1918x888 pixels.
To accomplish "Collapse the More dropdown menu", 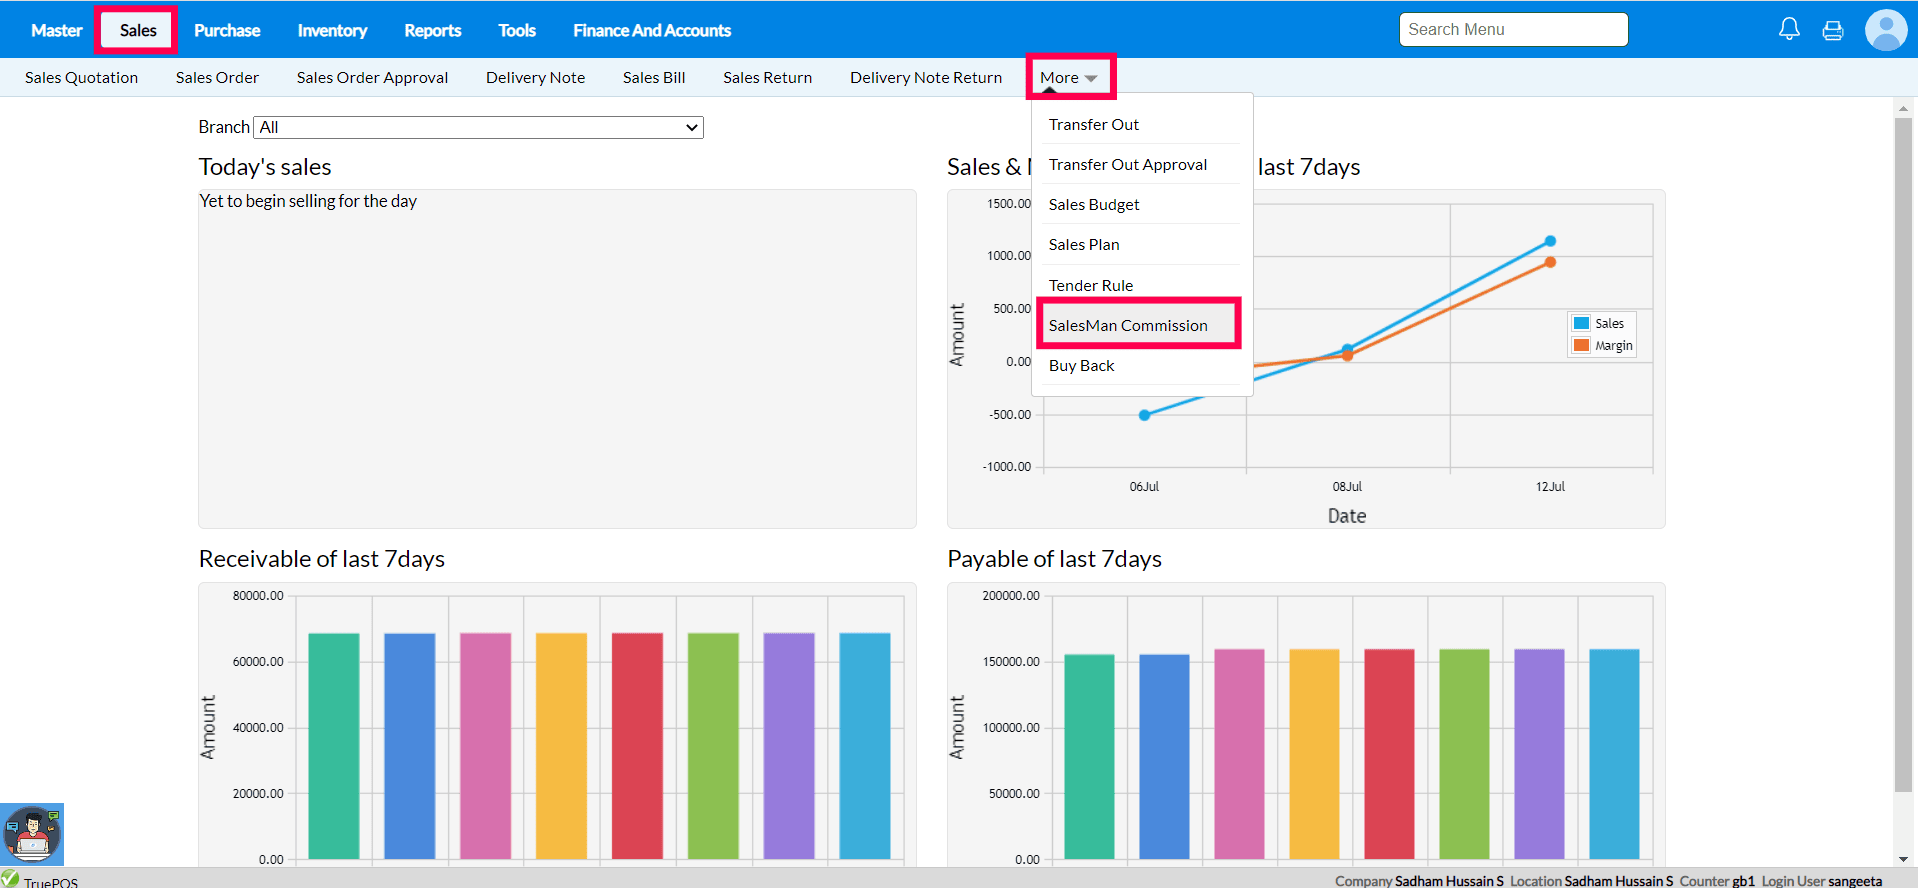I will (1069, 78).
